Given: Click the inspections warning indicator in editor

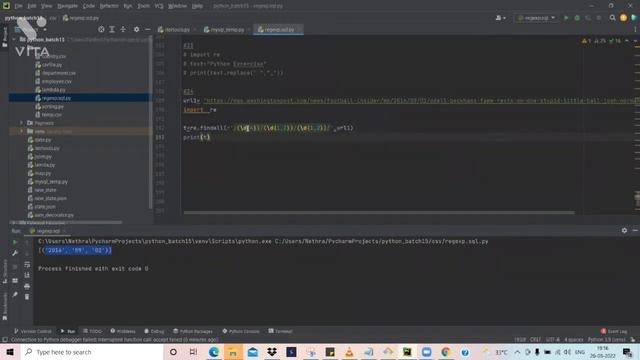Looking at the screenshot, I should (601, 41).
